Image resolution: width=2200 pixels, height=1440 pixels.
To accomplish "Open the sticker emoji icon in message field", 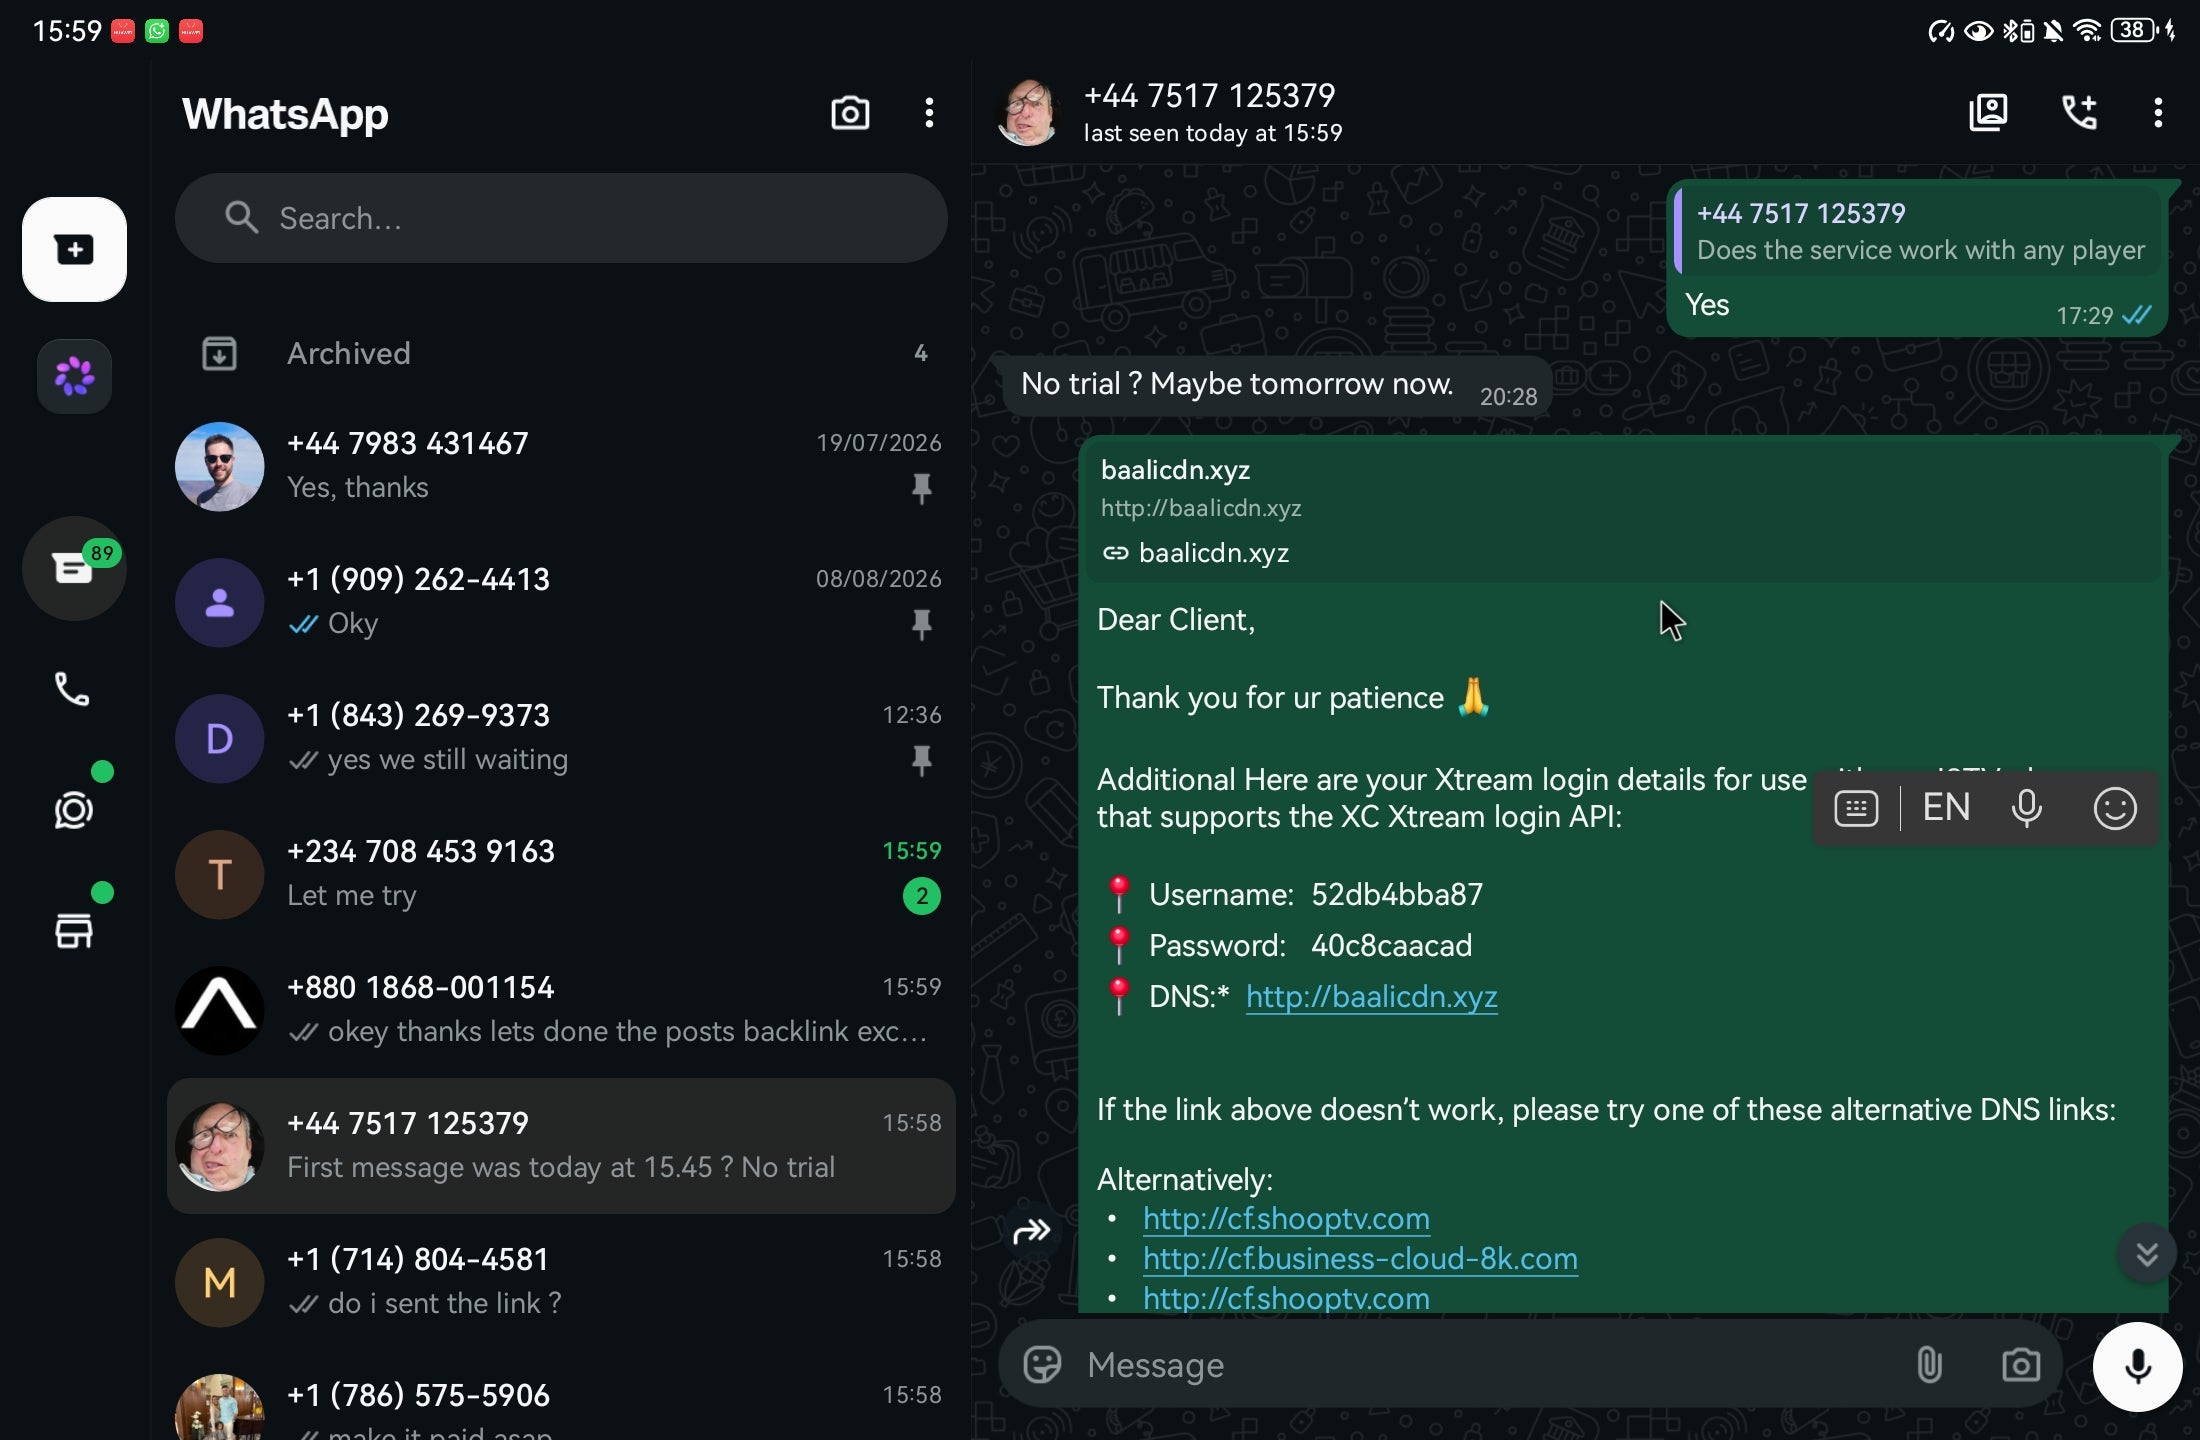I will click(1042, 1365).
